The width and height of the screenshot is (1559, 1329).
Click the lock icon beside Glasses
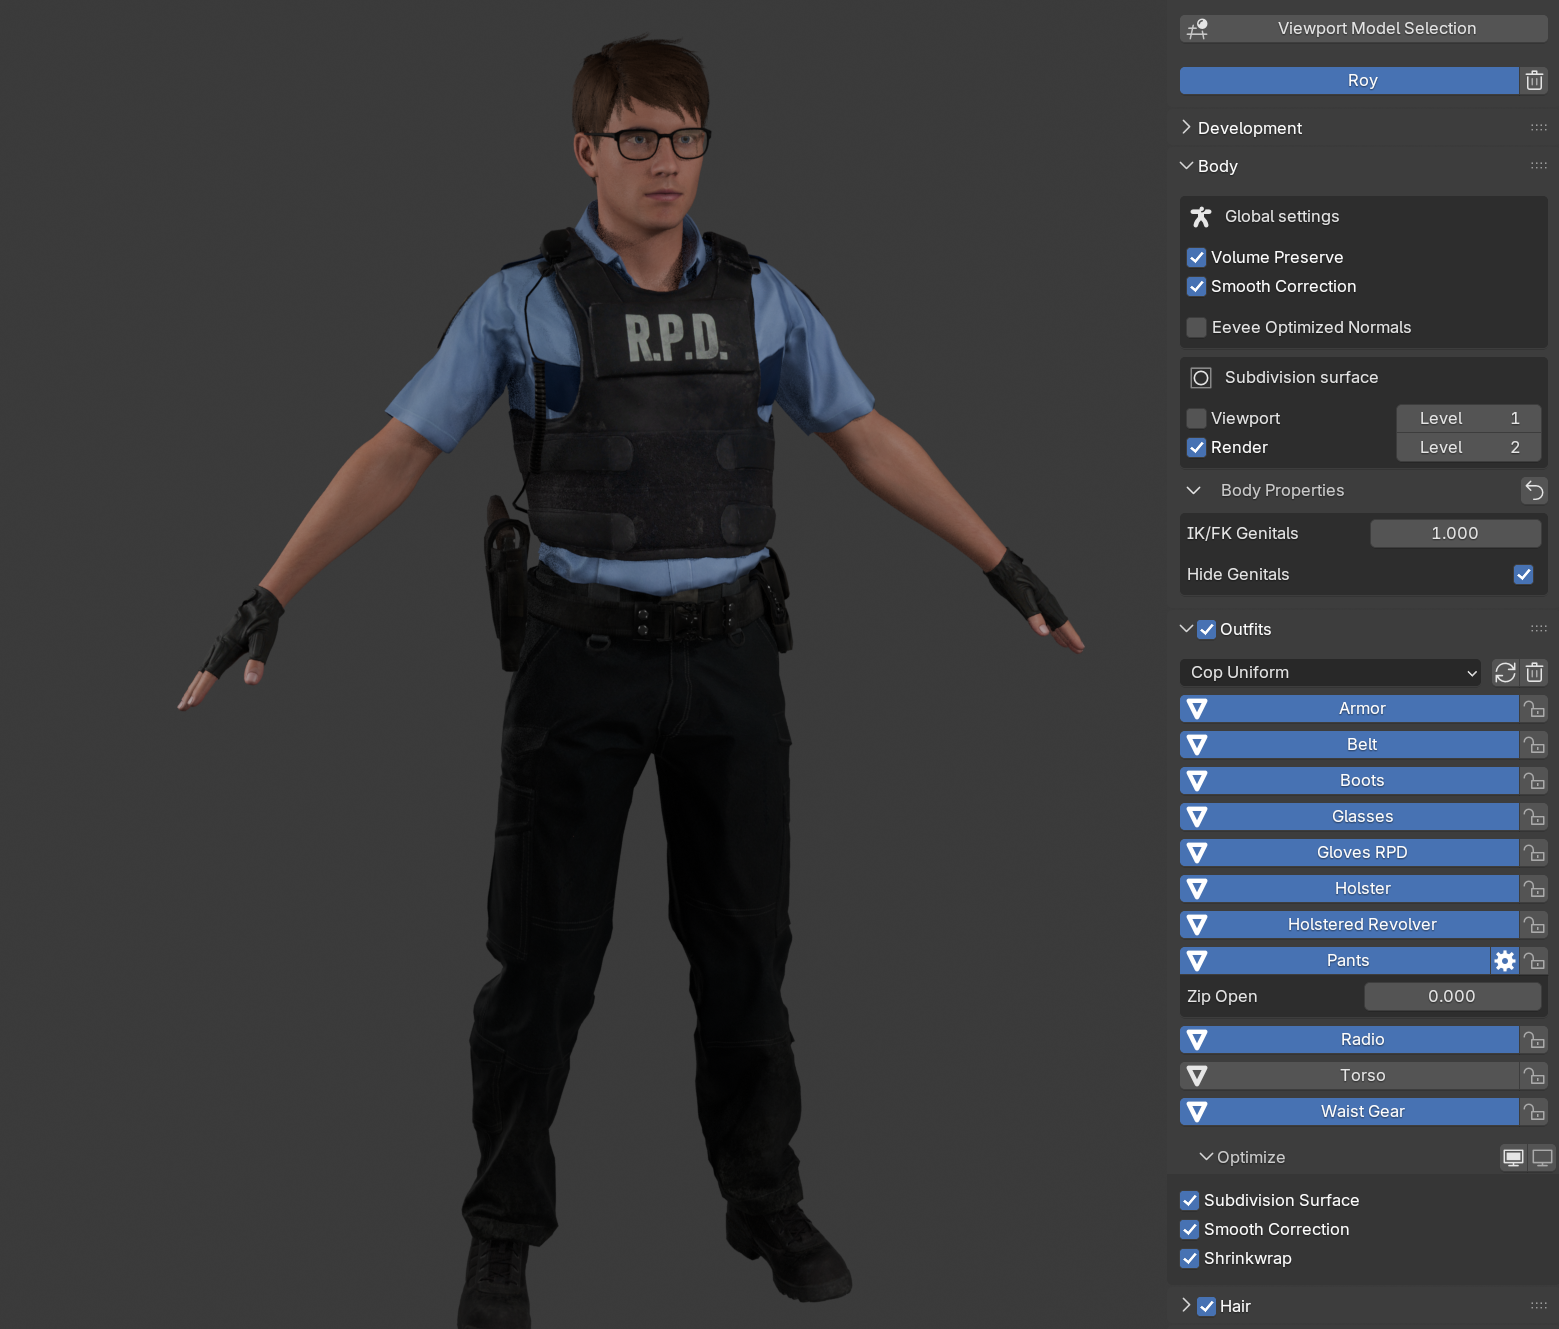tap(1534, 817)
